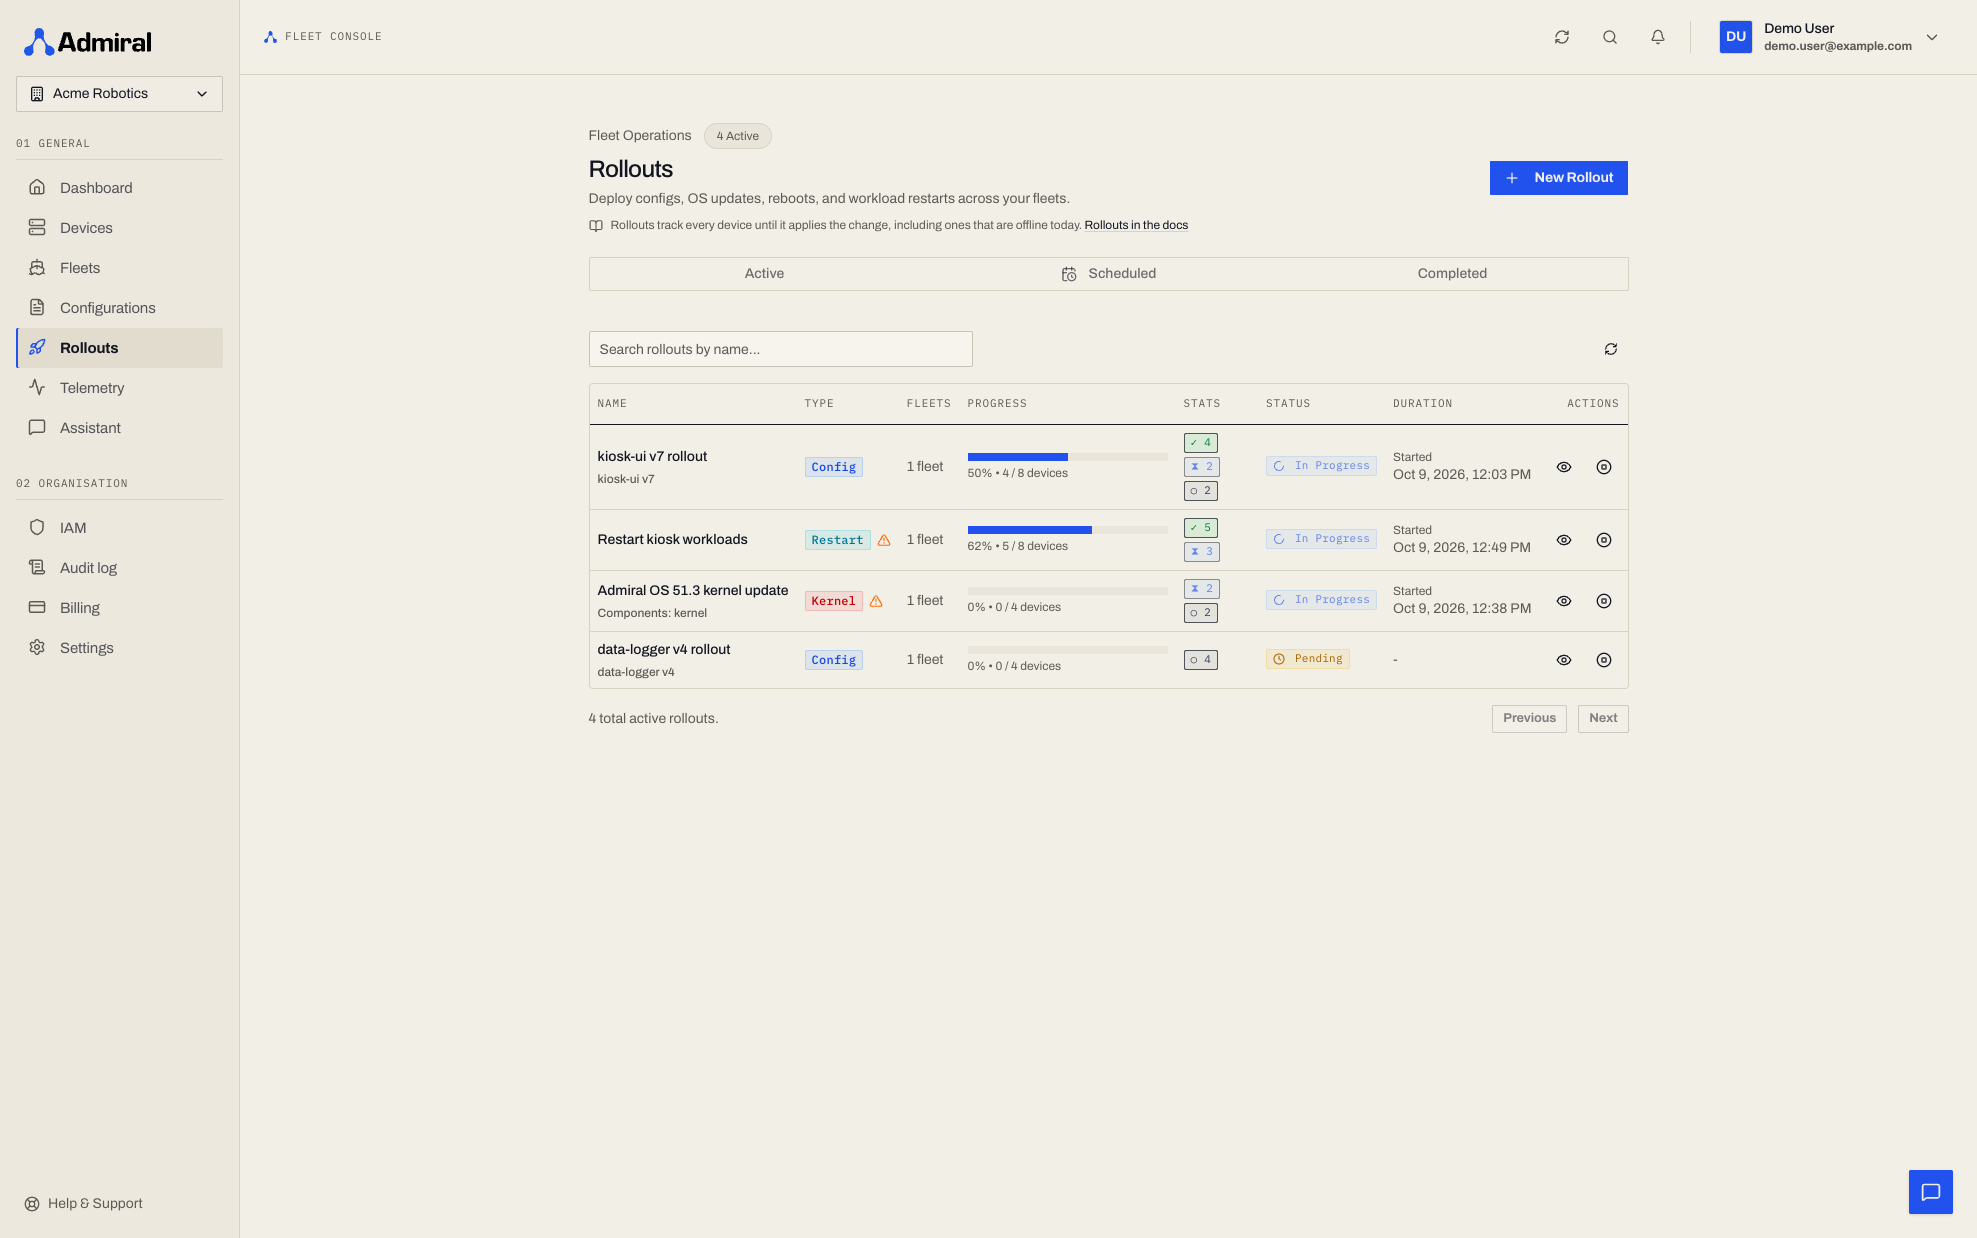Focus the Search rollouts by name field
The height and width of the screenshot is (1238, 1977).
coord(780,349)
